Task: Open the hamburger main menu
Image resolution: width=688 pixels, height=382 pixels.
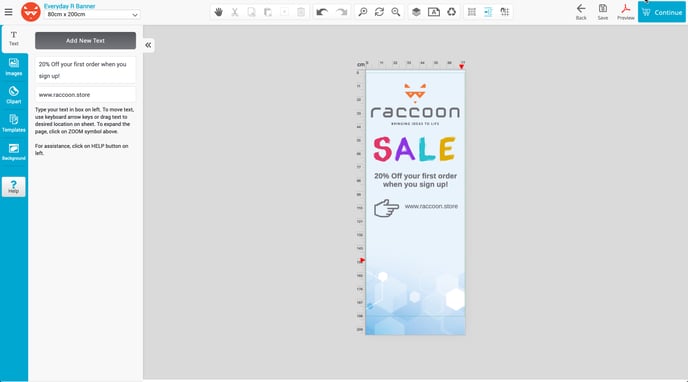Action: pos(8,12)
